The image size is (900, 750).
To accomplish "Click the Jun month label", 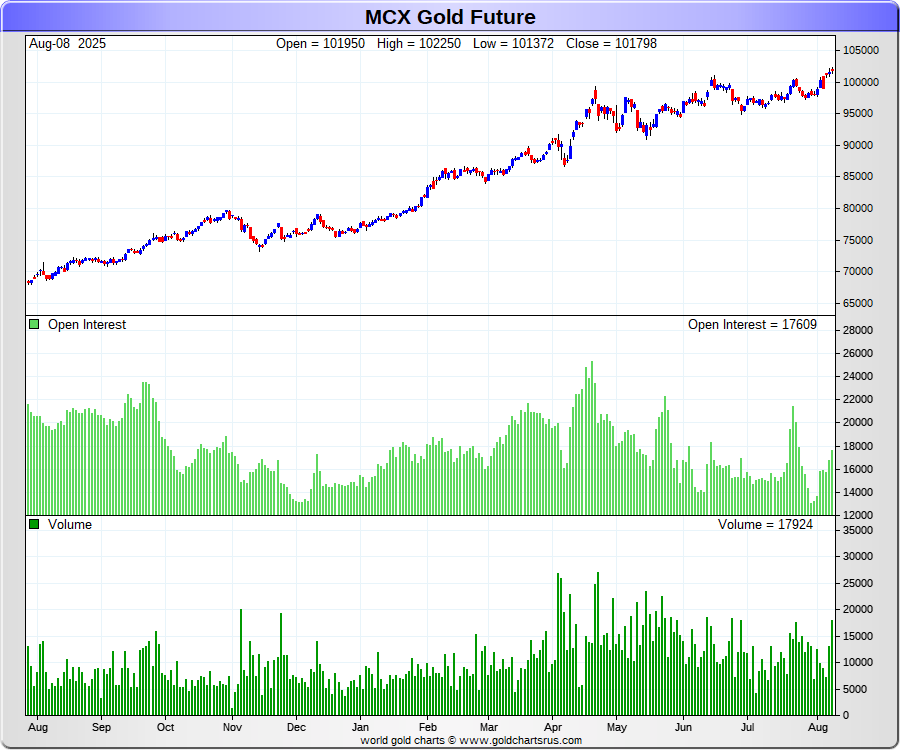I will (x=683, y=727).
